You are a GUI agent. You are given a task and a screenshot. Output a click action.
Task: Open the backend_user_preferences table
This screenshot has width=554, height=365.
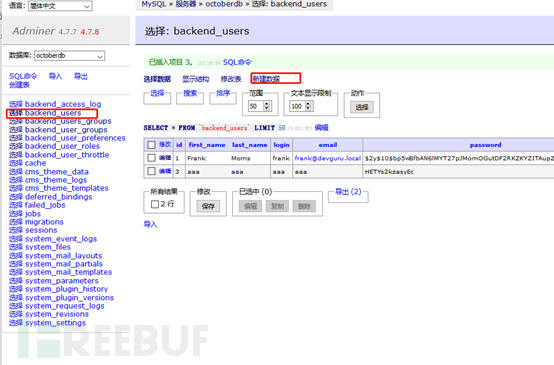[75, 138]
